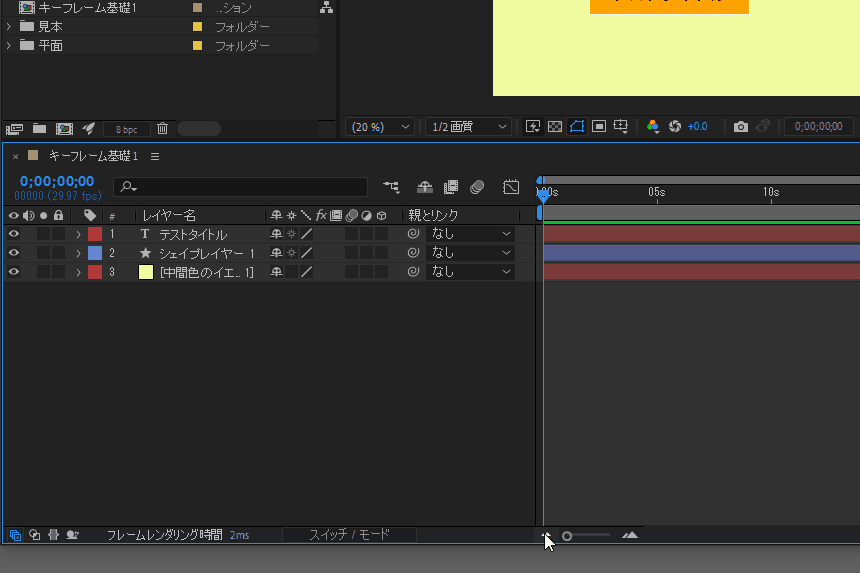The image size is (860, 573).
Task: Open the 1/2画質 resolution dropdown
Action: pos(468,127)
